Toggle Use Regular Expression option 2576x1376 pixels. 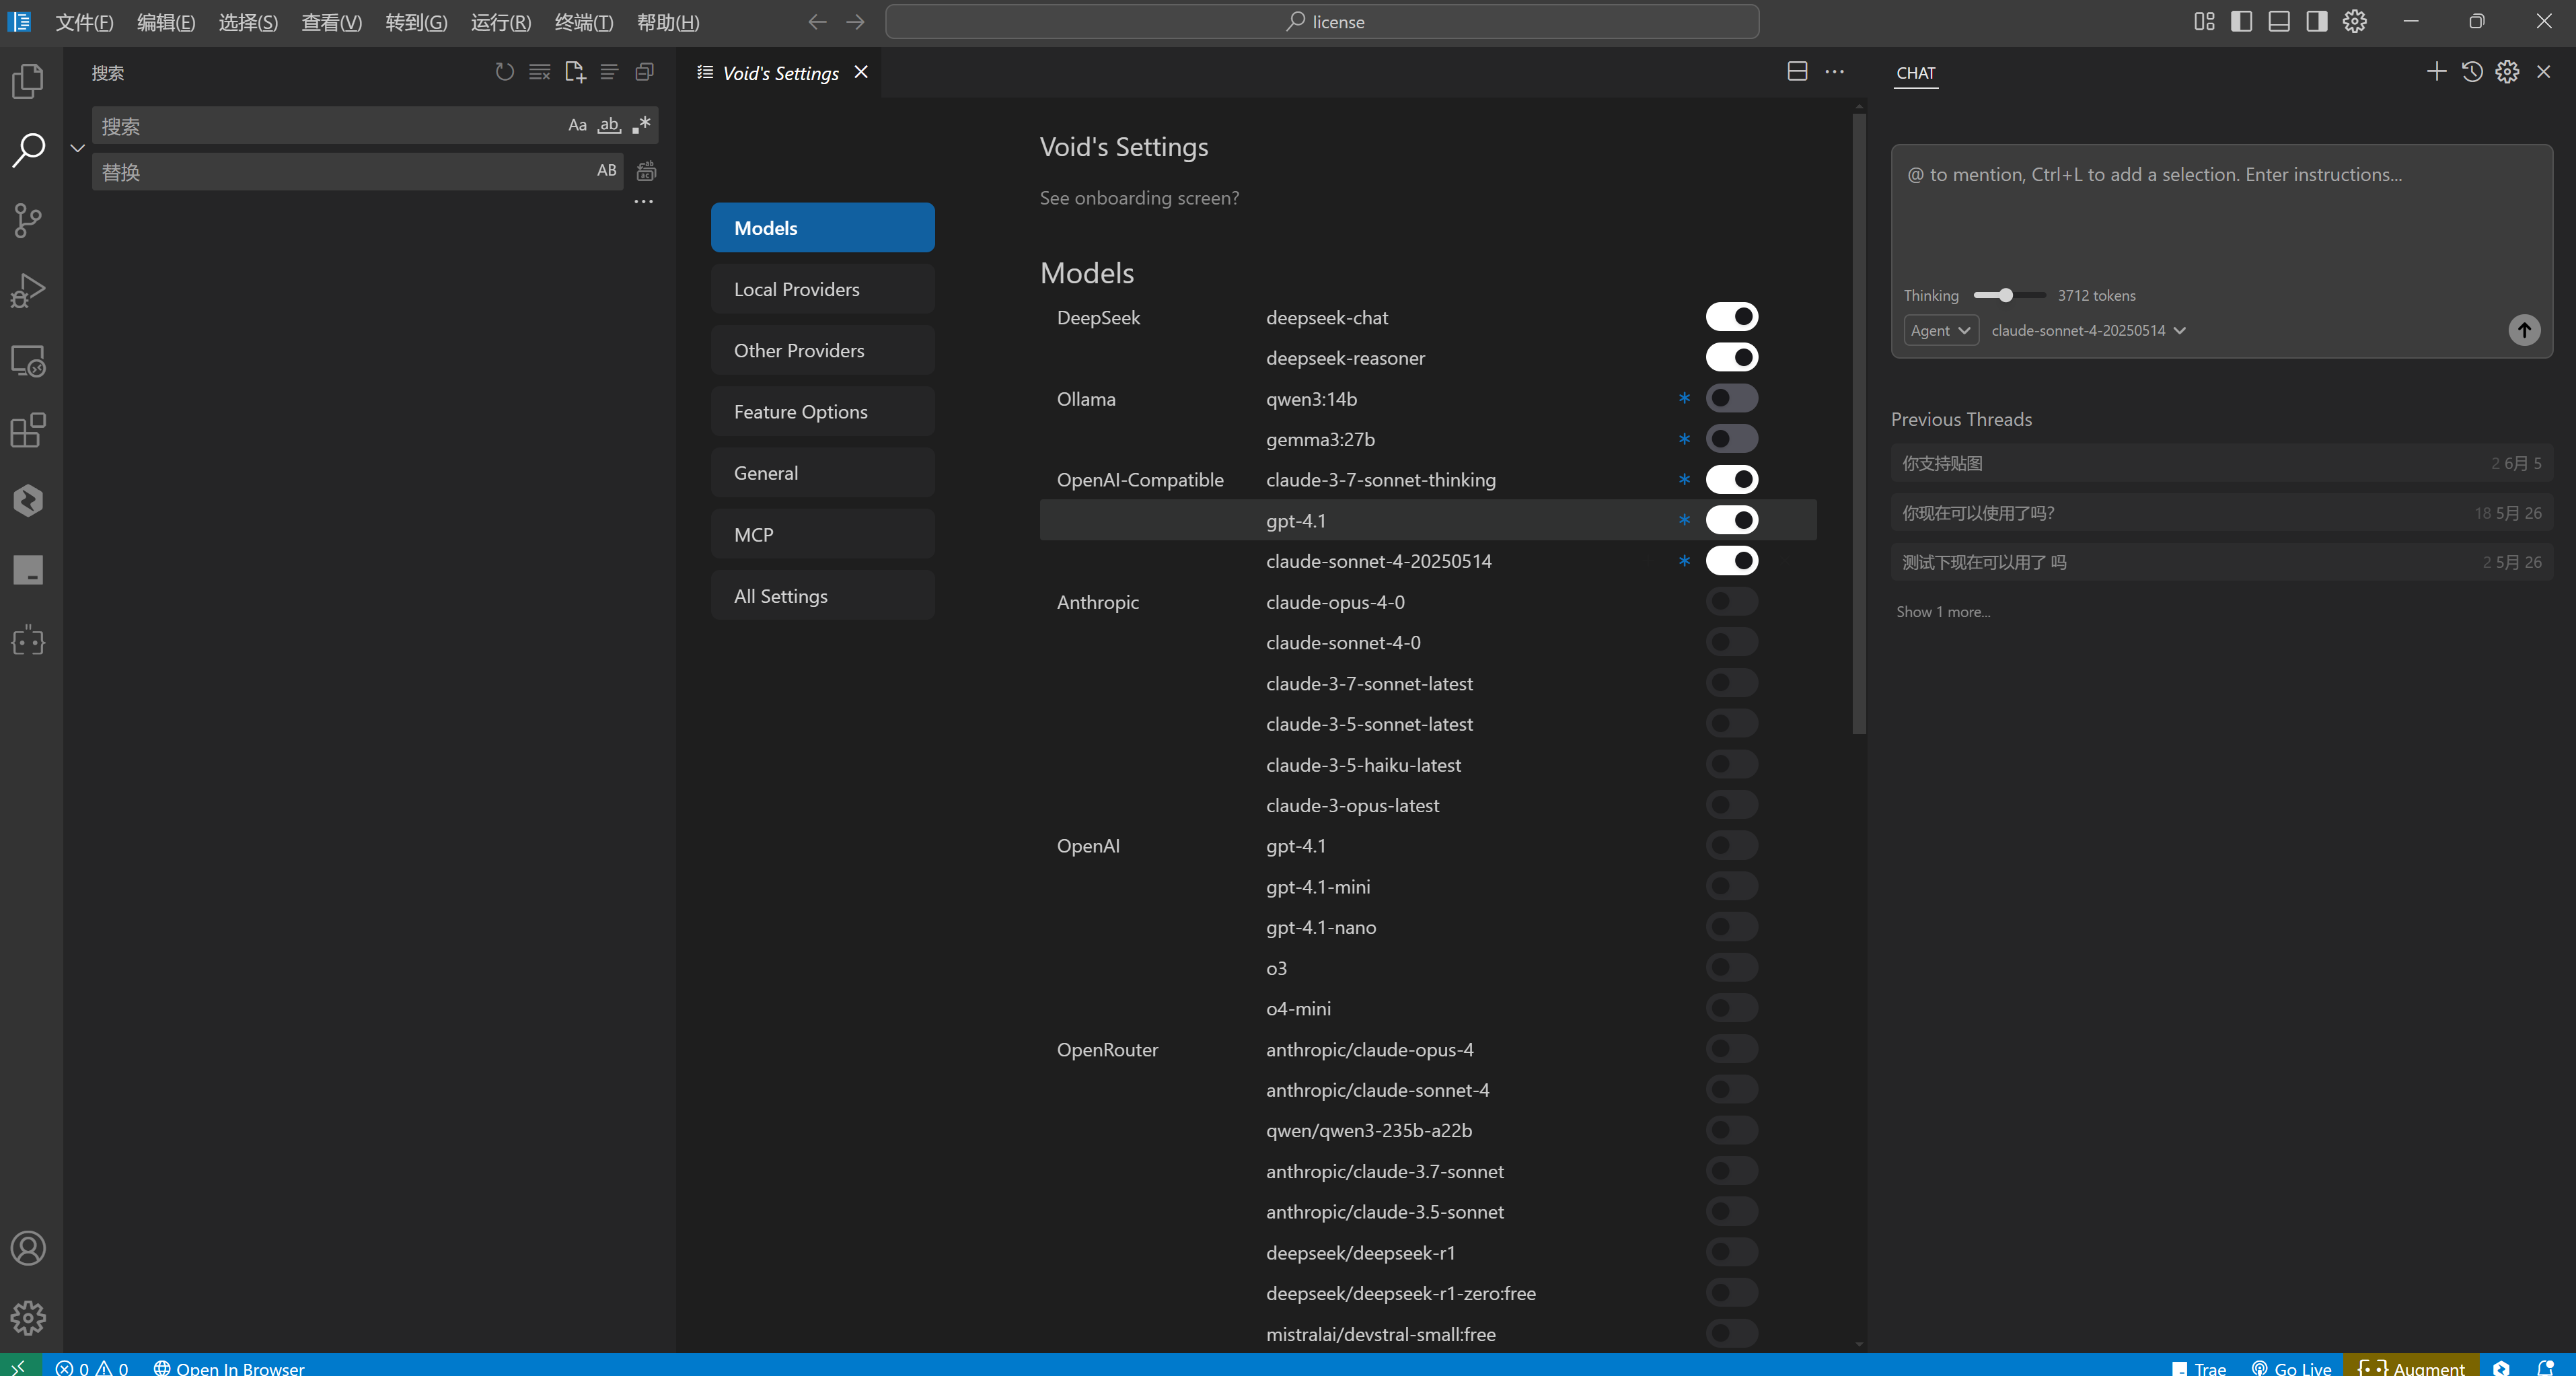[641, 125]
